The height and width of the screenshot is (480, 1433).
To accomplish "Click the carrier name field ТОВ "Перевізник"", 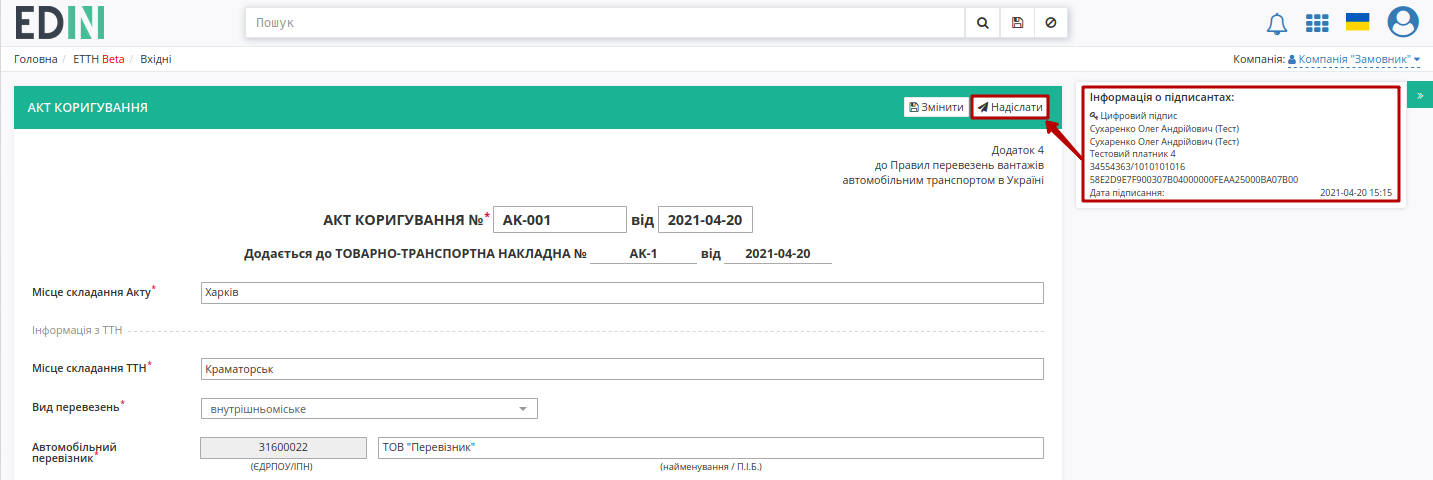I will [x=711, y=447].
